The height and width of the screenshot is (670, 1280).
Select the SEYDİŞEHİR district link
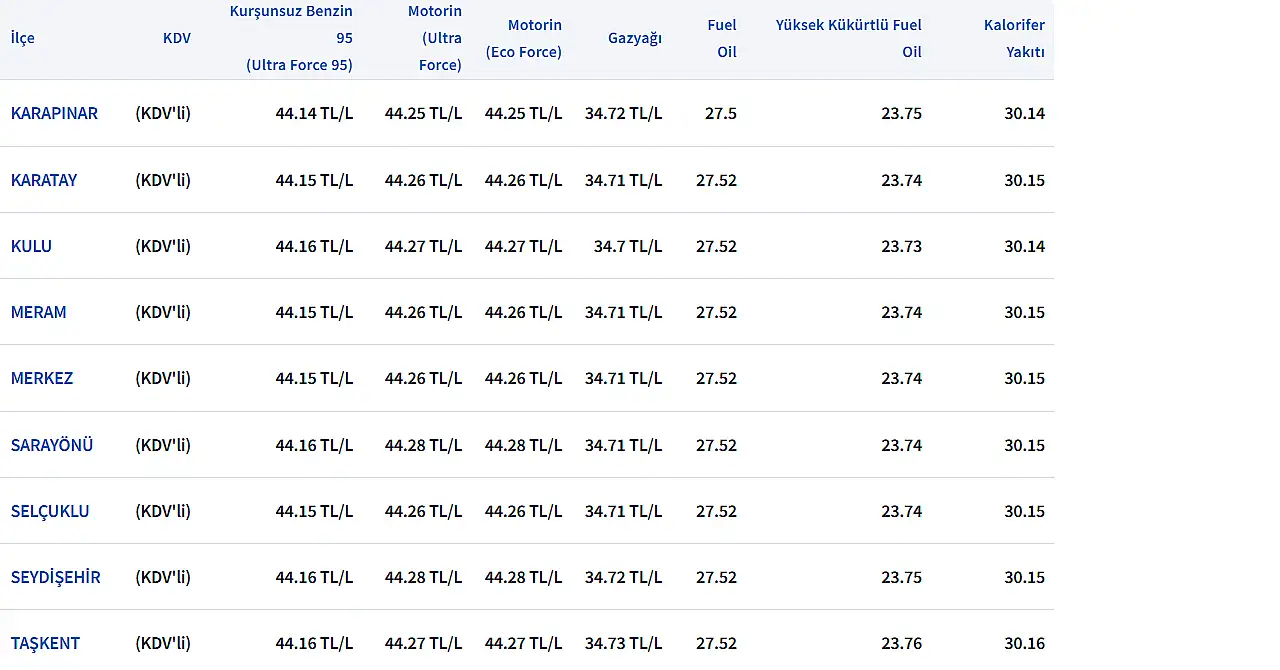coord(55,577)
